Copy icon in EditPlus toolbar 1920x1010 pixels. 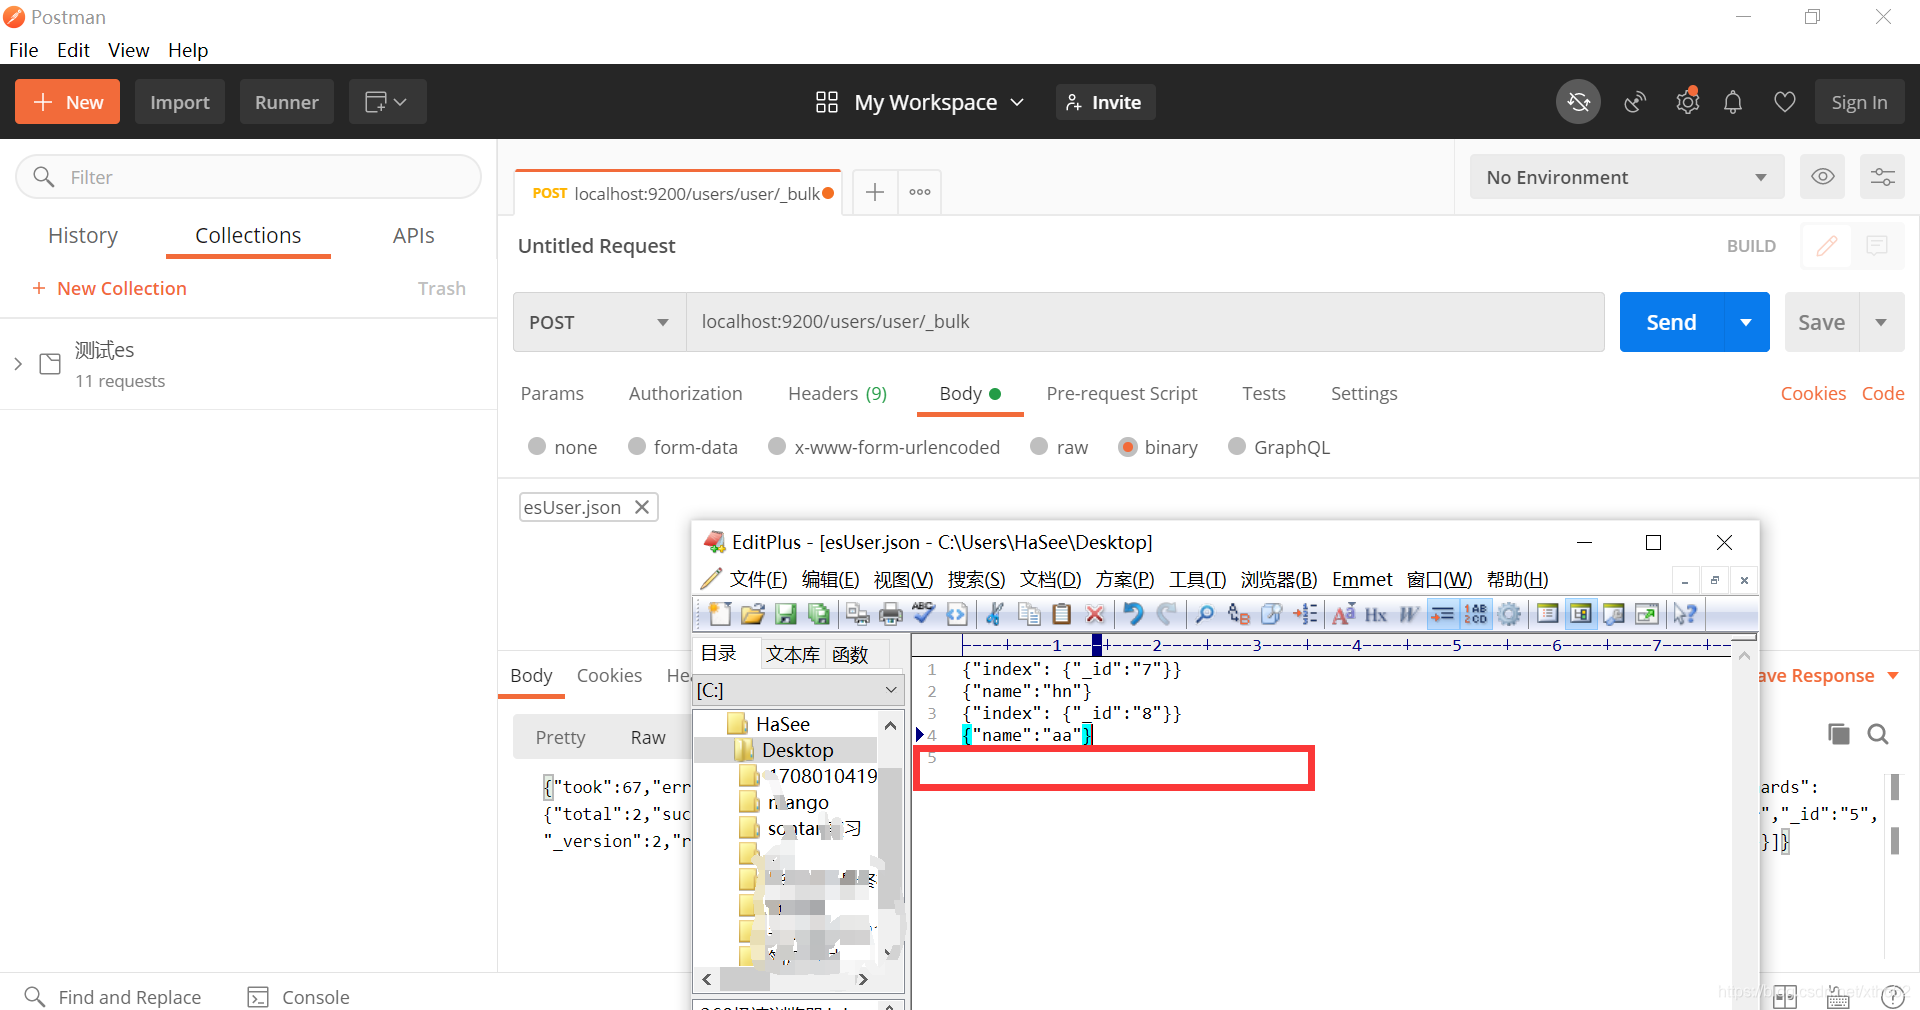(x=1028, y=614)
